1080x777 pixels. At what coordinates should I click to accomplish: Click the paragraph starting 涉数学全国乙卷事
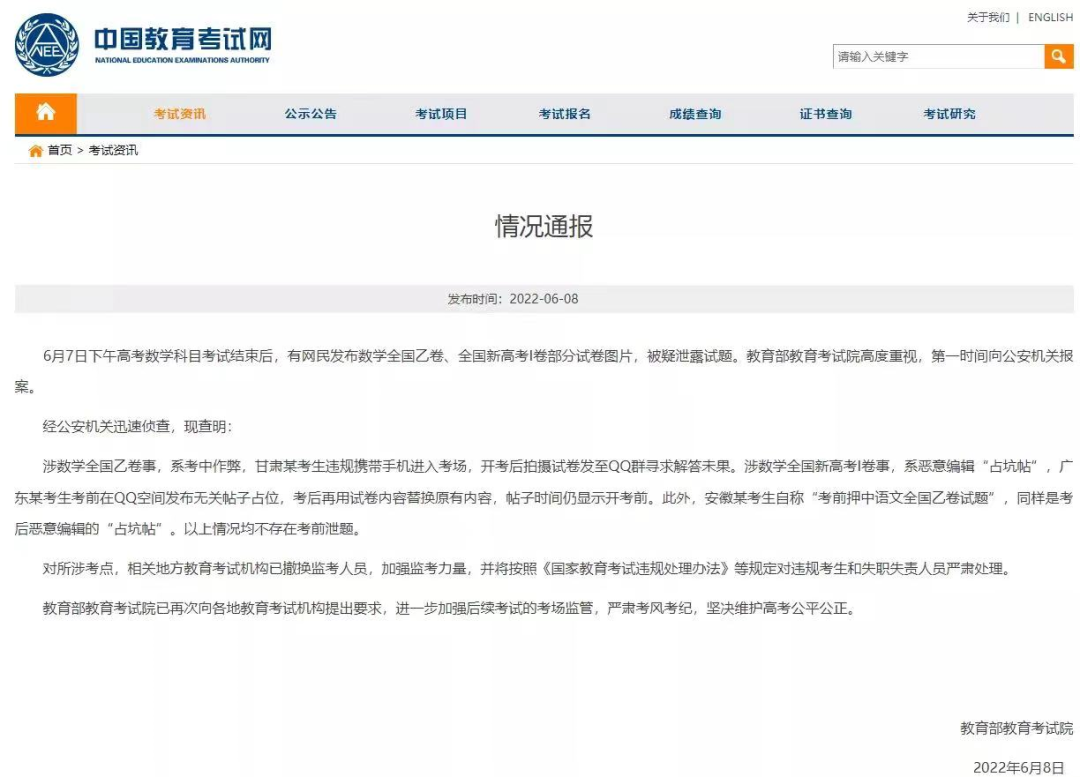point(544,497)
